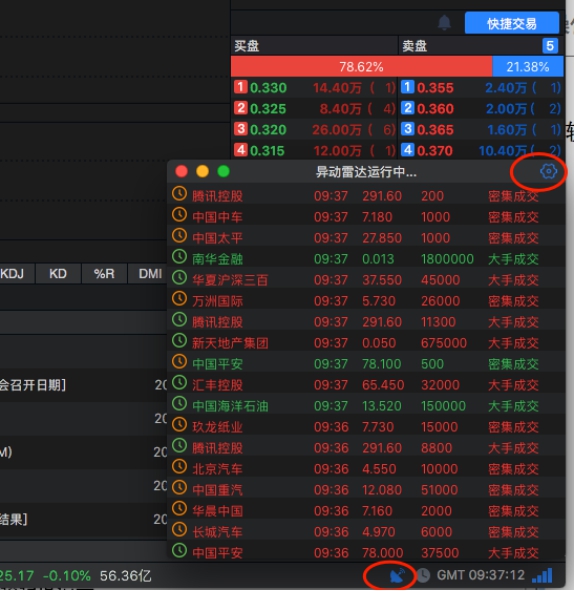575x591 pixels.
Task: Select 万洲国际 stock name
Action: click(217, 301)
